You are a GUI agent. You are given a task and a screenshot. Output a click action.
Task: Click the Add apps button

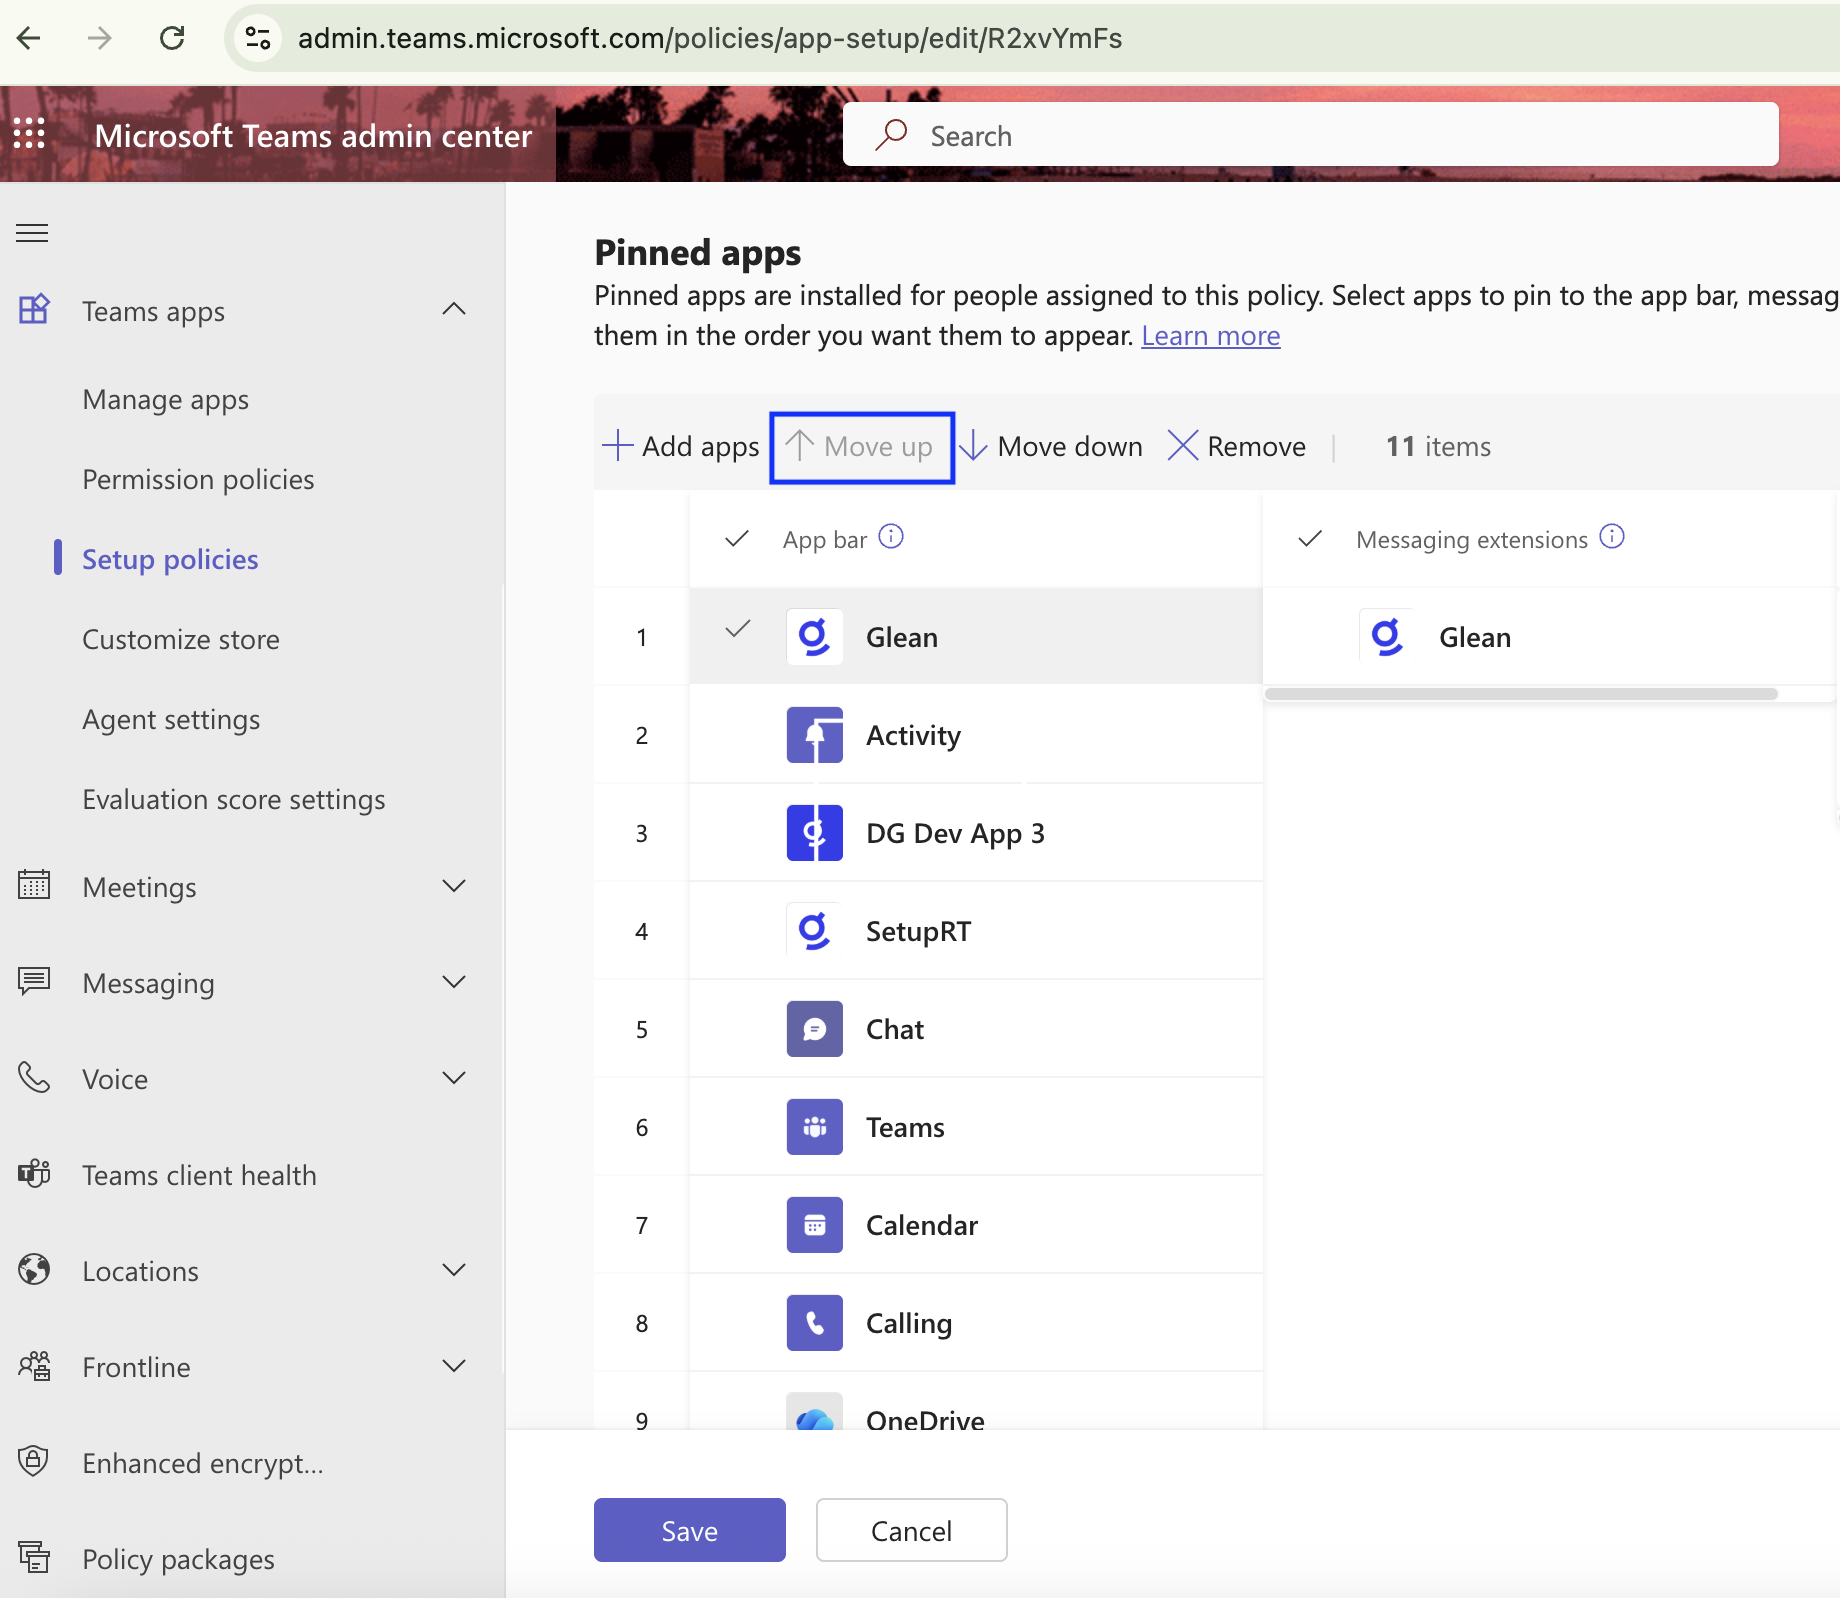click(x=681, y=446)
